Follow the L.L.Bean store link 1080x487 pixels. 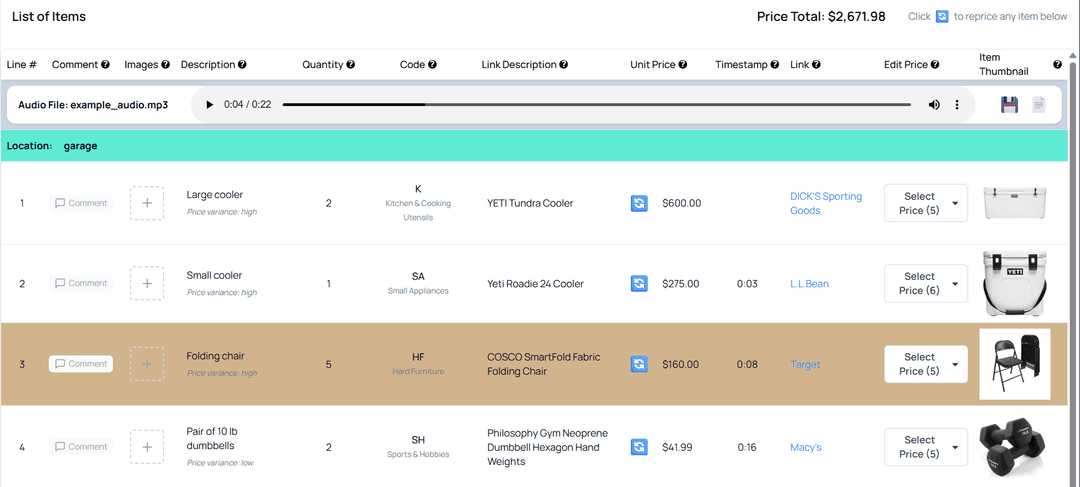[809, 284]
